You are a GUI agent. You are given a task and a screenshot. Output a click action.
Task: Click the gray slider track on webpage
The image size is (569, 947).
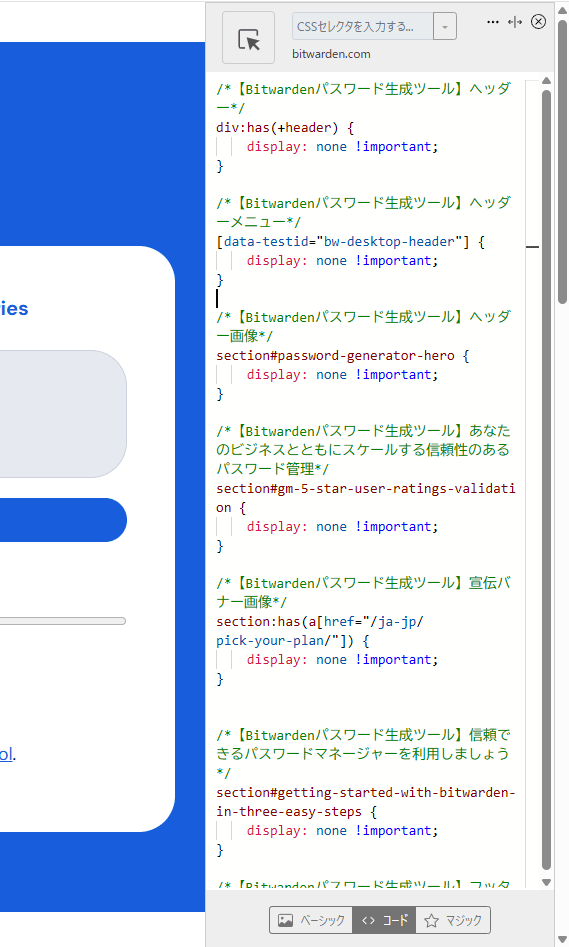(63, 621)
